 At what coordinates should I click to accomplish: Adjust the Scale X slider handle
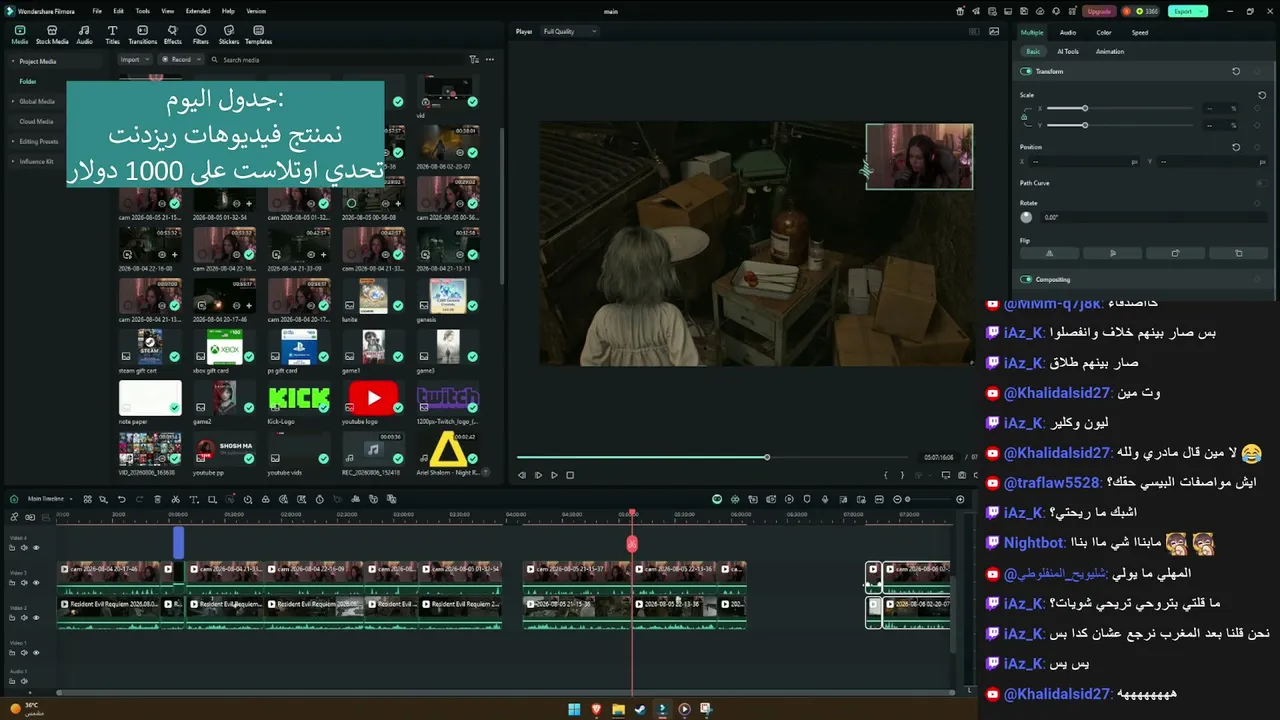[1085, 108]
